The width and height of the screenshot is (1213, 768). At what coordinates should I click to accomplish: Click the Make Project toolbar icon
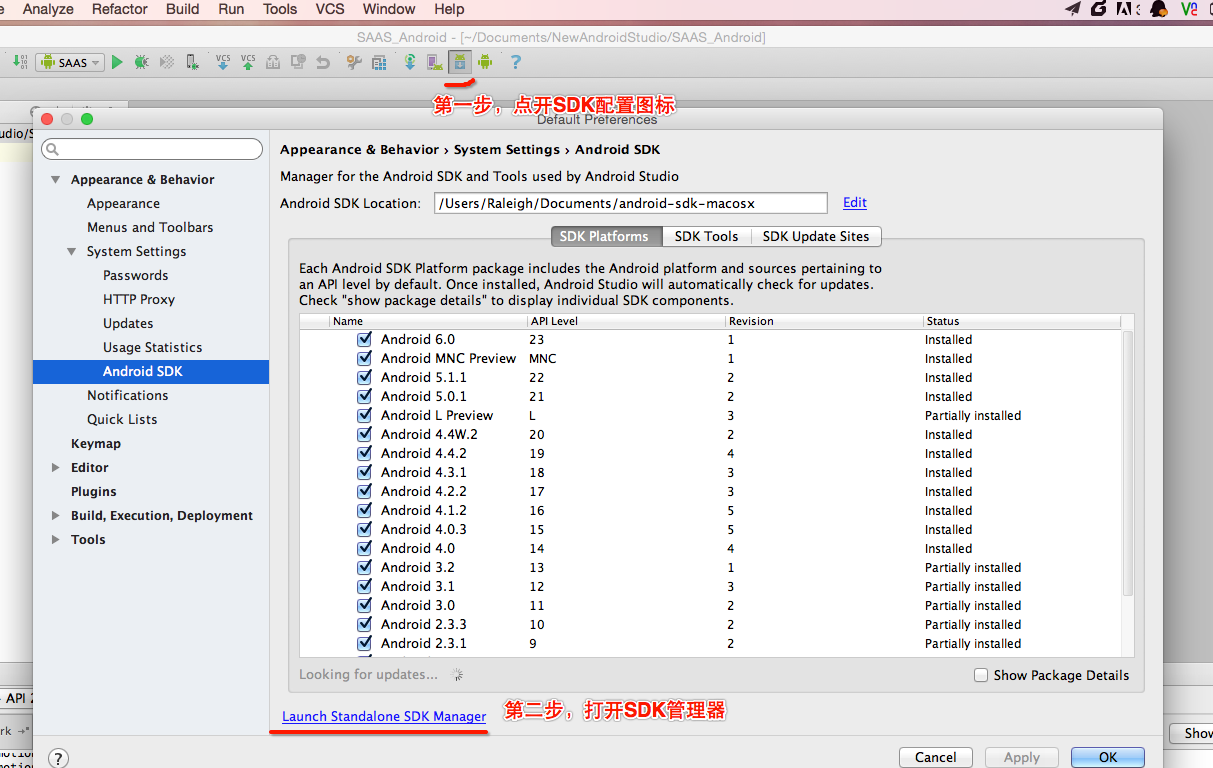coord(20,62)
